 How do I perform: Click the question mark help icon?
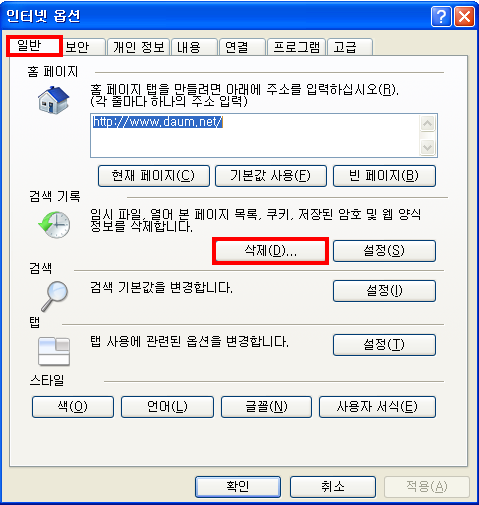tap(441, 16)
